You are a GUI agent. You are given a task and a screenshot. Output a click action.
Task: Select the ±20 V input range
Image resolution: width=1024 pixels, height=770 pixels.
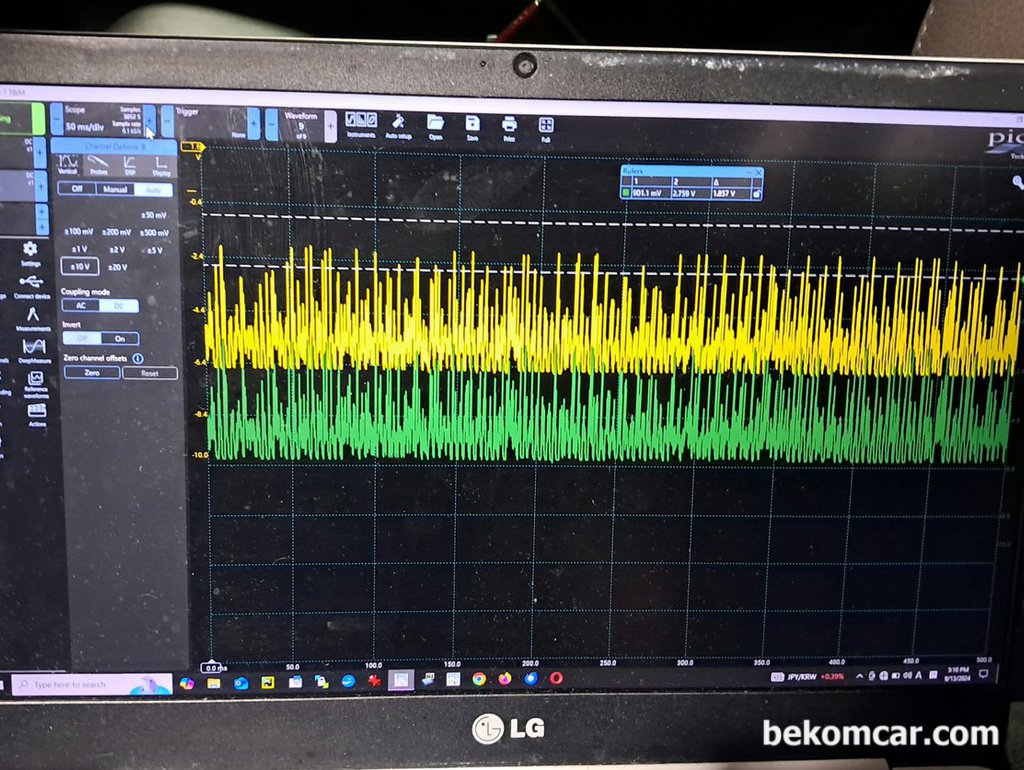pyautogui.click(x=117, y=266)
